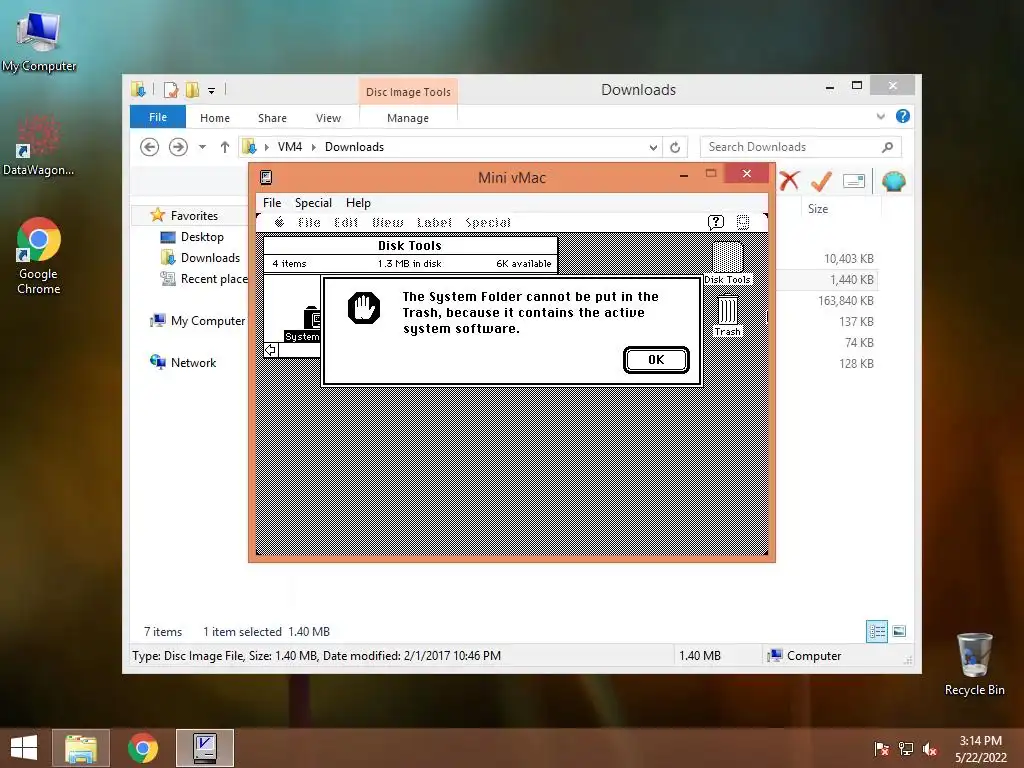Open recent locations dropdown arrow
Image resolution: width=1024 pixels, height=768 pixels.
[x=202, y=147]
